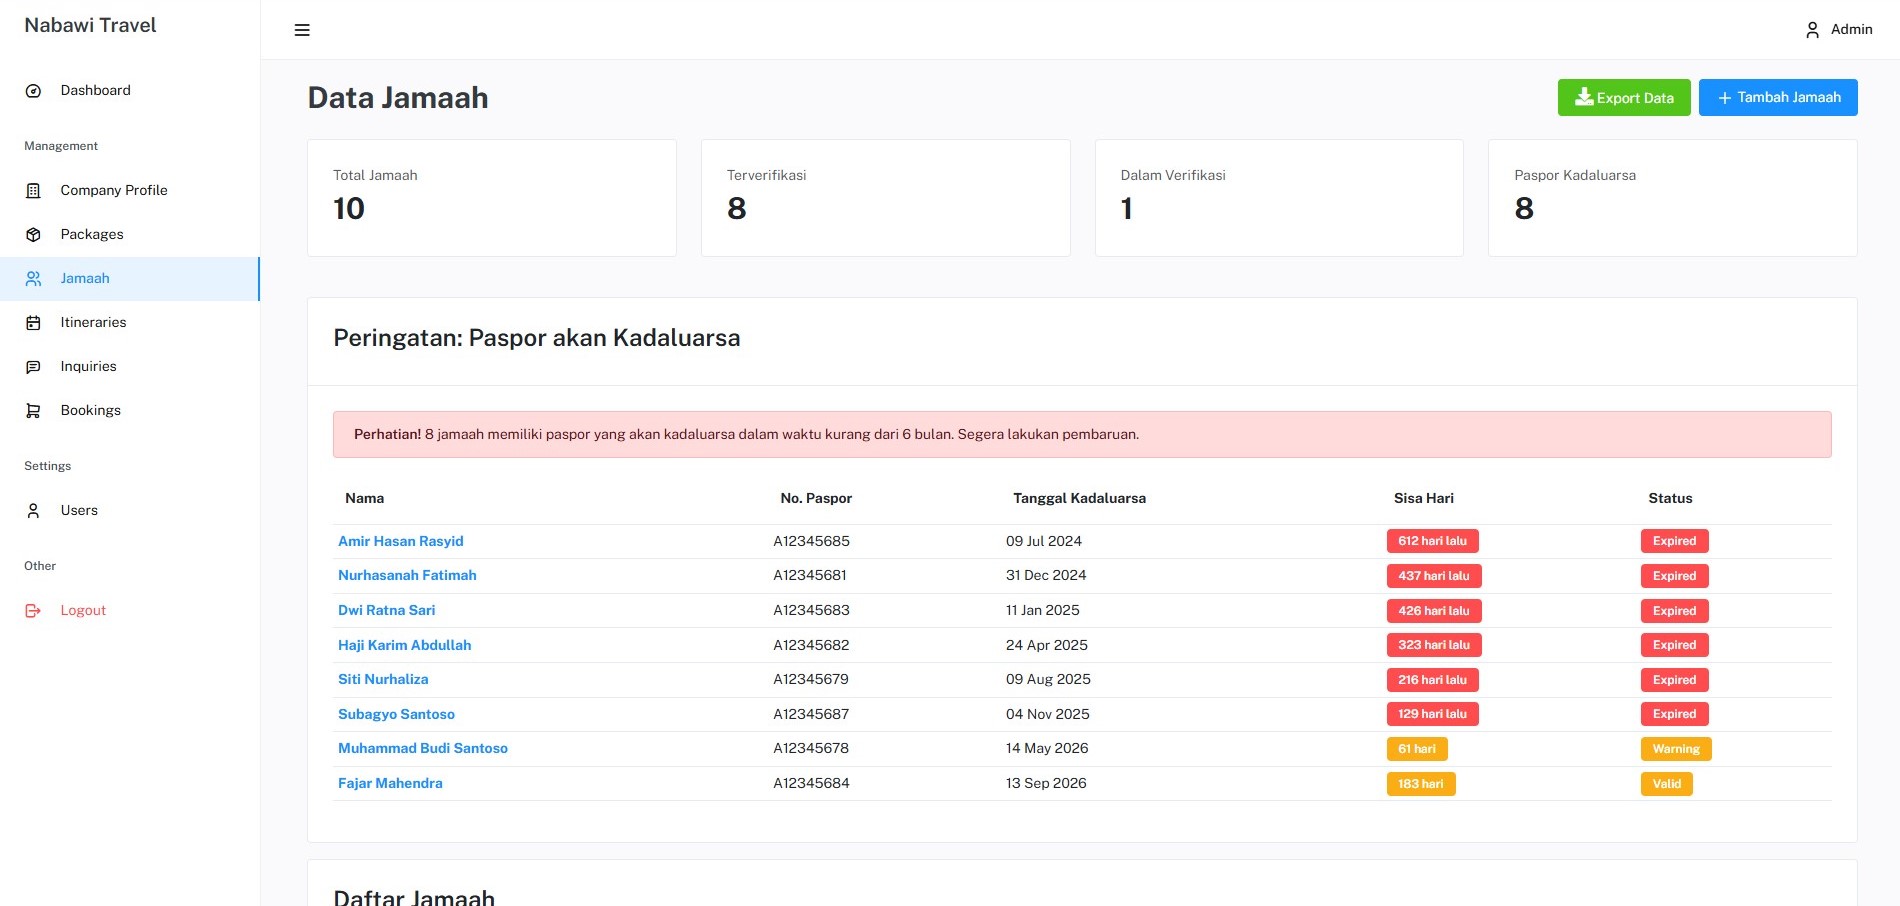Click the Nabawi Travel brand title
Screen dimensions: 1900x906
[90, 26]
